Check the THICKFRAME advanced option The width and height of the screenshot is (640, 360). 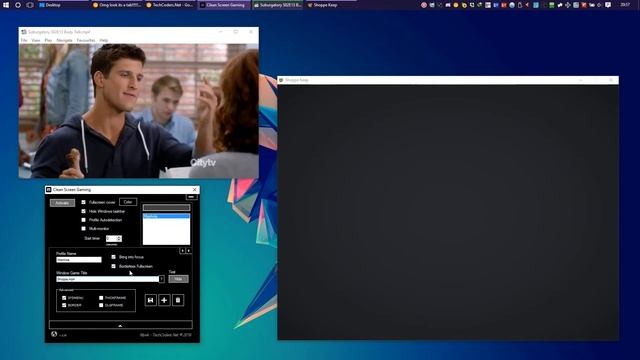point(101,298)
